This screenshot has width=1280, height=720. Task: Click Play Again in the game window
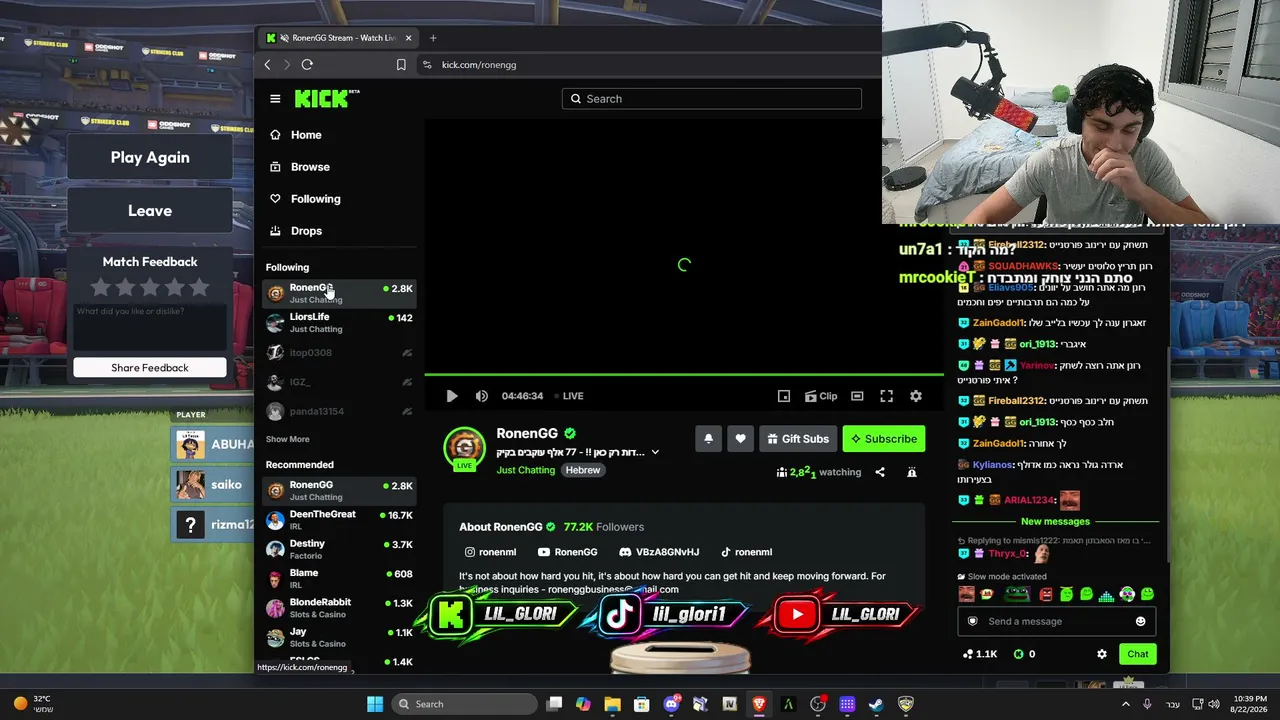[150, 157]
